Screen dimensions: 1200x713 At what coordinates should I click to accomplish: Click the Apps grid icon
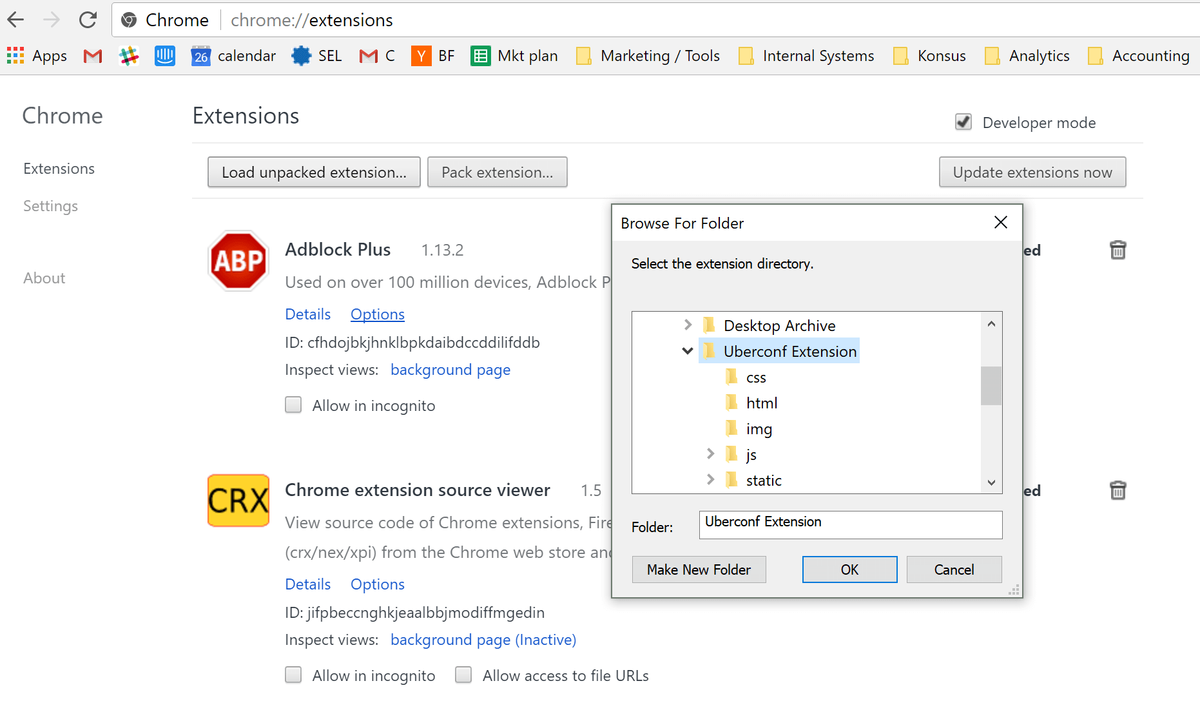point(17,55)
